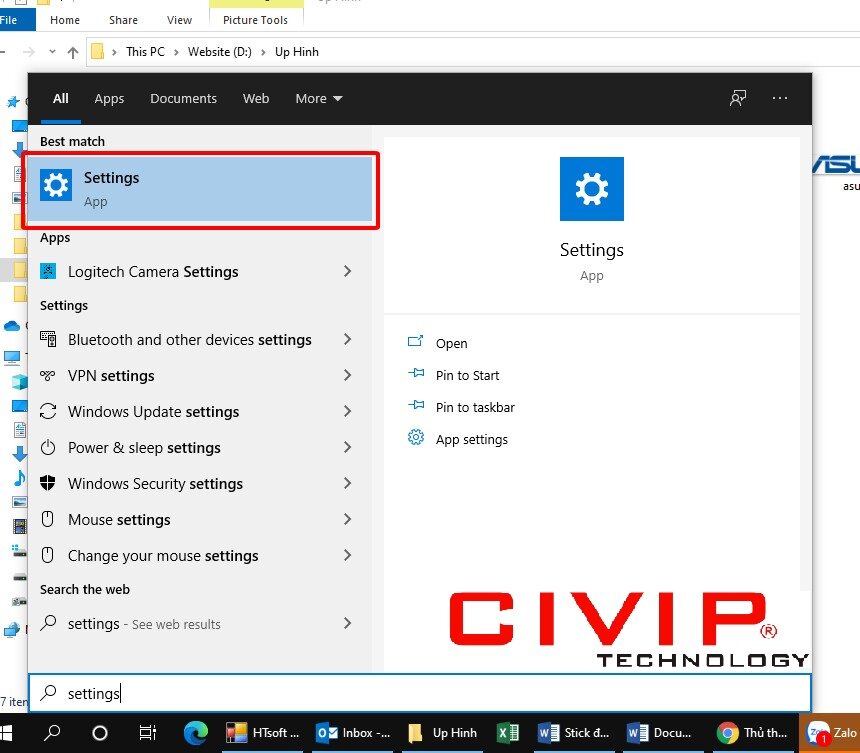Open Zalo from the taskbar

(x=831, y=733)
